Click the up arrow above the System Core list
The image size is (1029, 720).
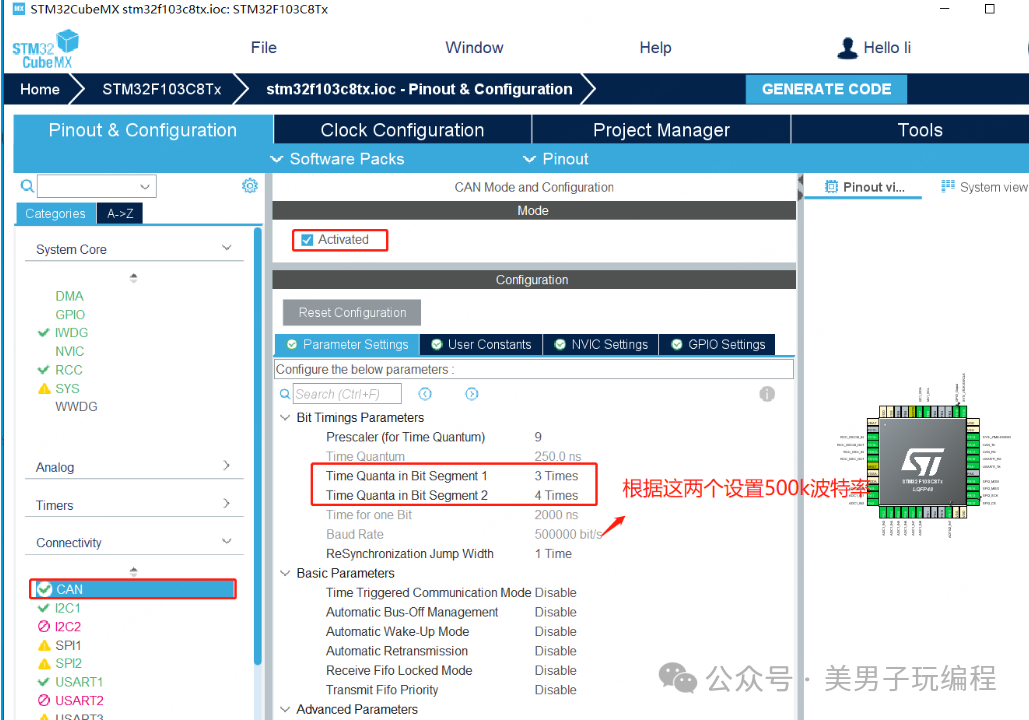[x=133, y=278]
